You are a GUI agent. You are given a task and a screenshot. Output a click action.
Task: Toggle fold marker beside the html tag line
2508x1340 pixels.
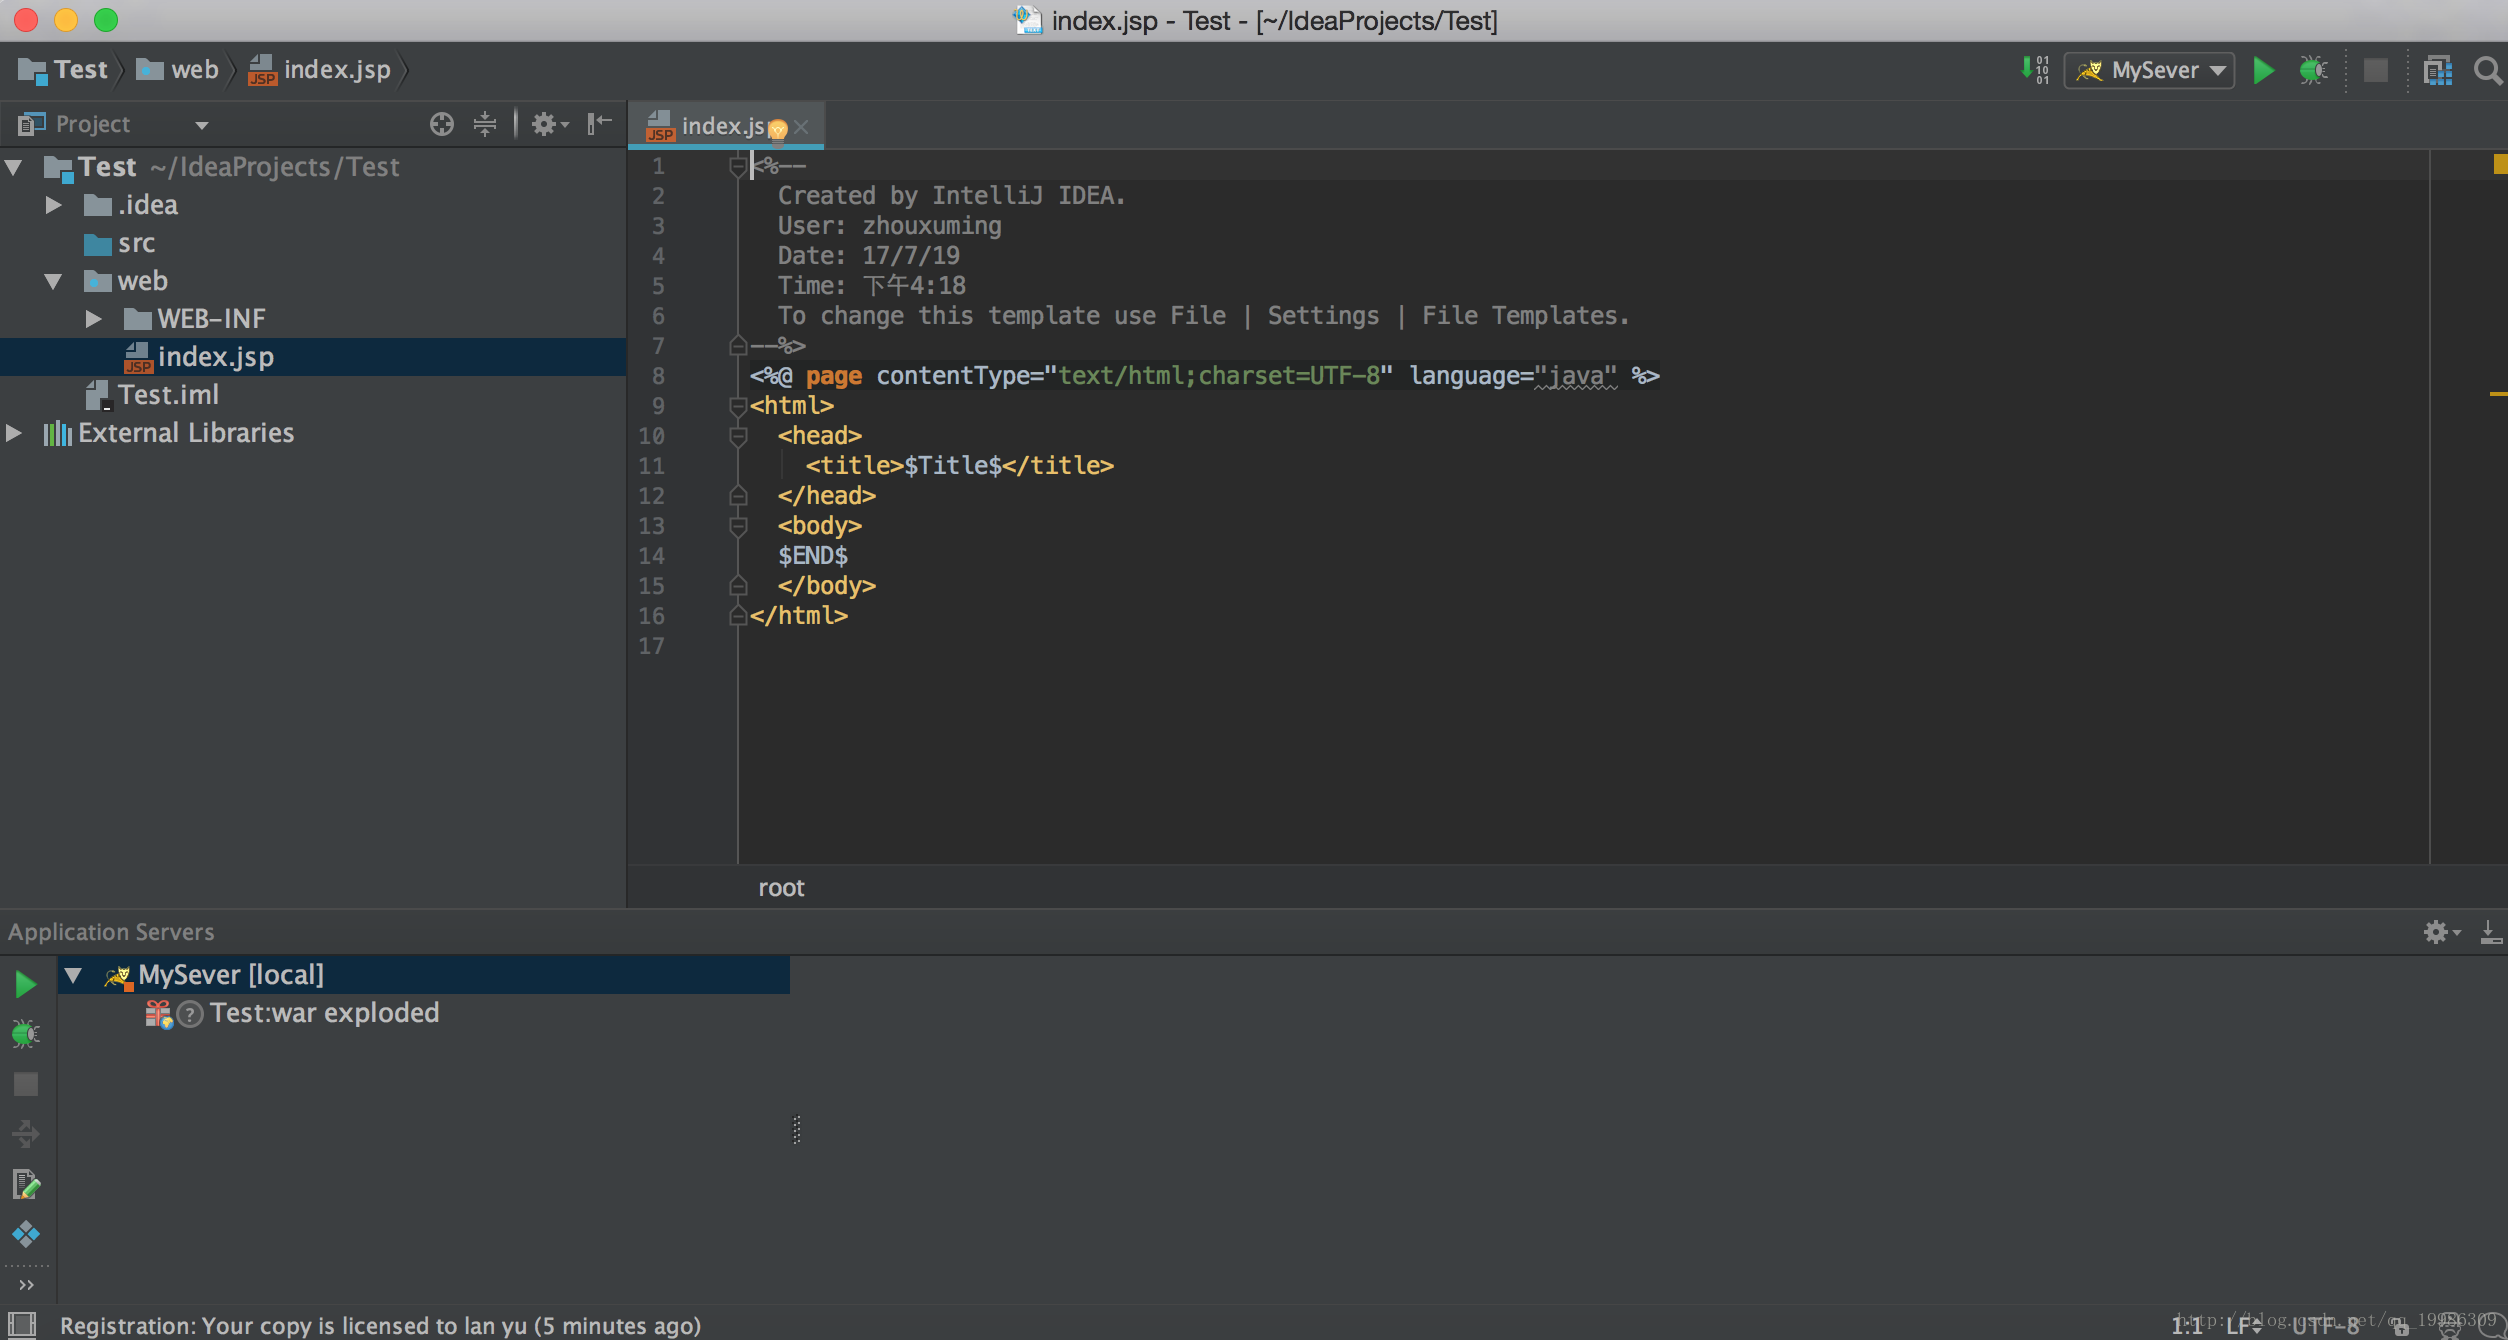[x=738, y=406]
